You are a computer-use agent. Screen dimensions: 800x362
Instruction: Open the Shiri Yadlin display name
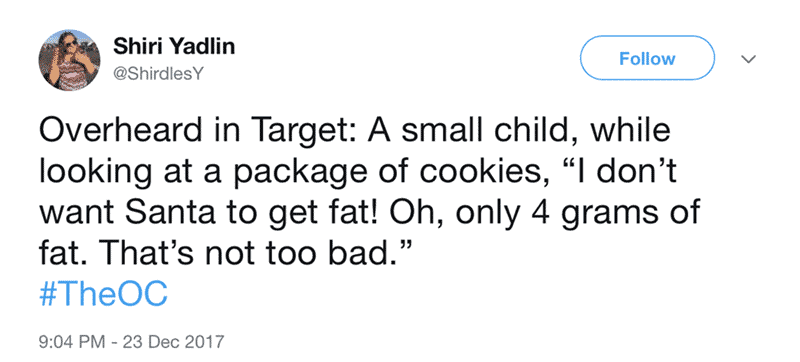pyautogui.click(x=174, y=47)
